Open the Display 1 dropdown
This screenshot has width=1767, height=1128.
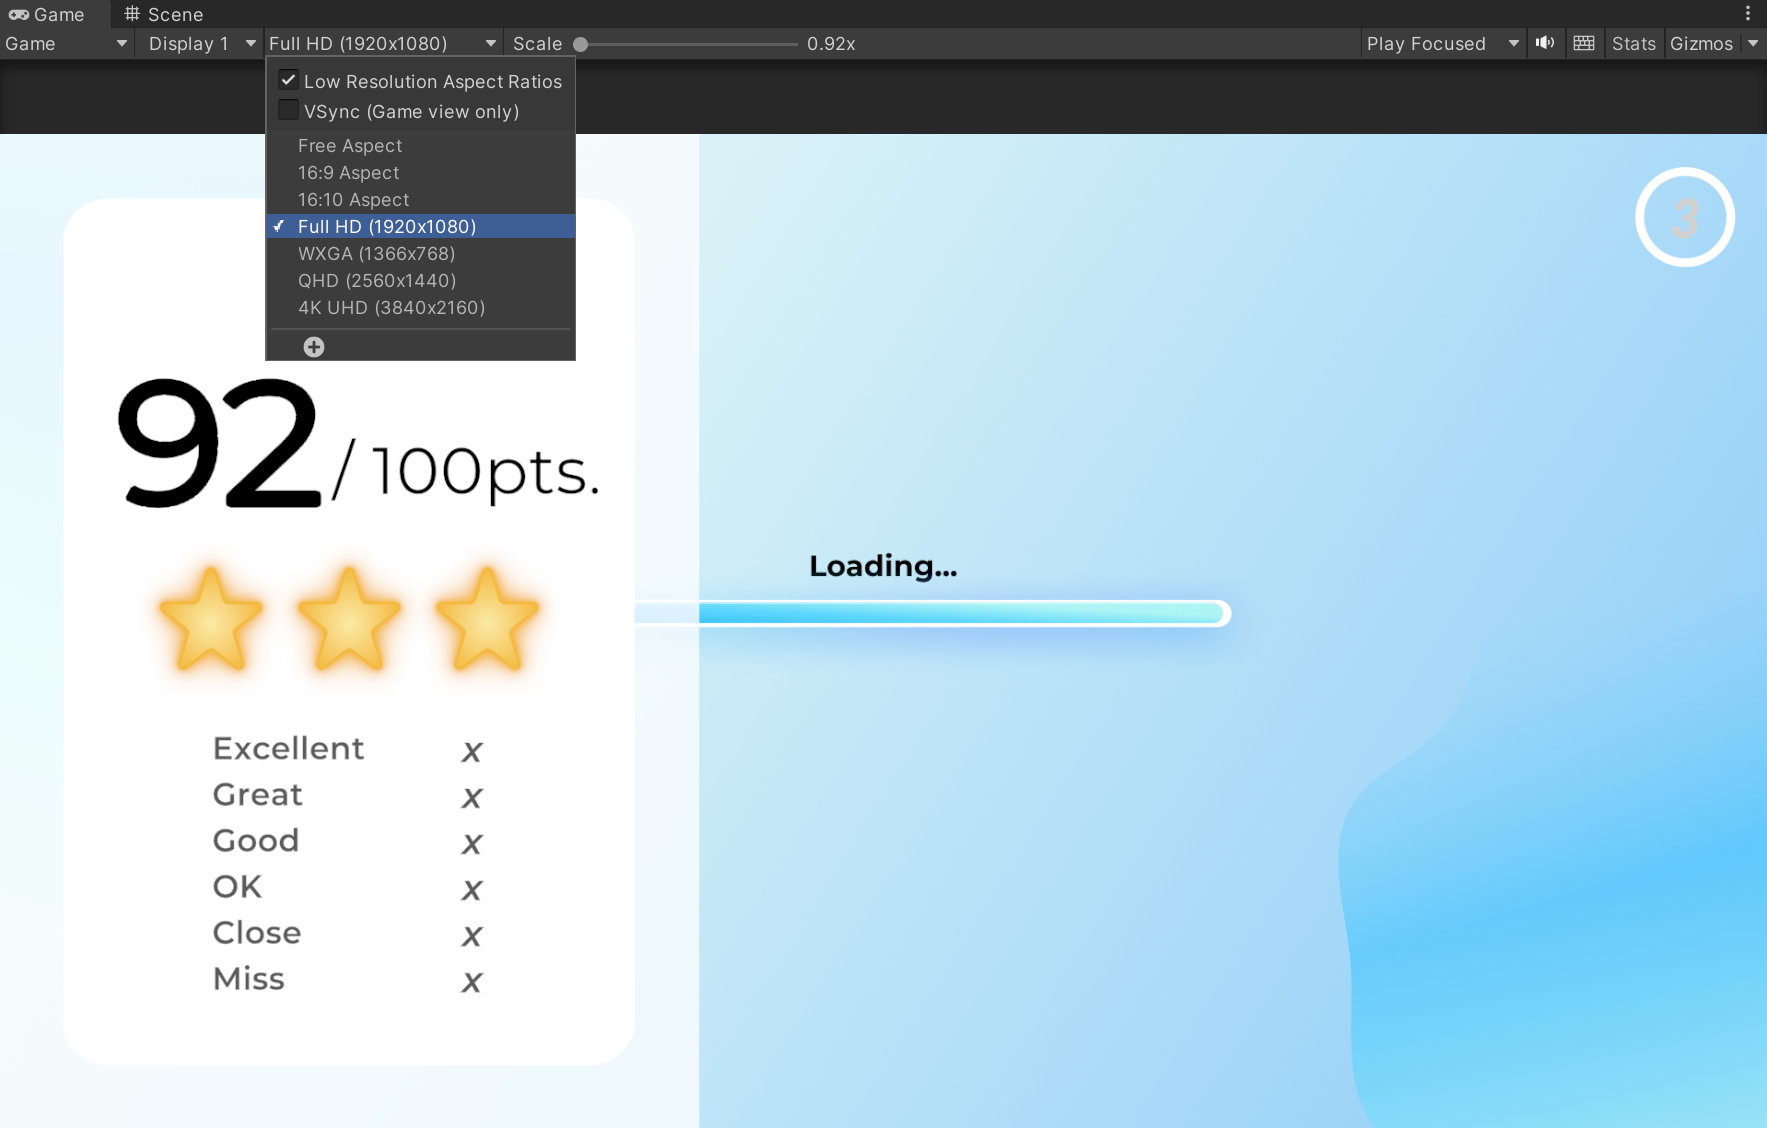pyautogui.click(x=202, y=43)
